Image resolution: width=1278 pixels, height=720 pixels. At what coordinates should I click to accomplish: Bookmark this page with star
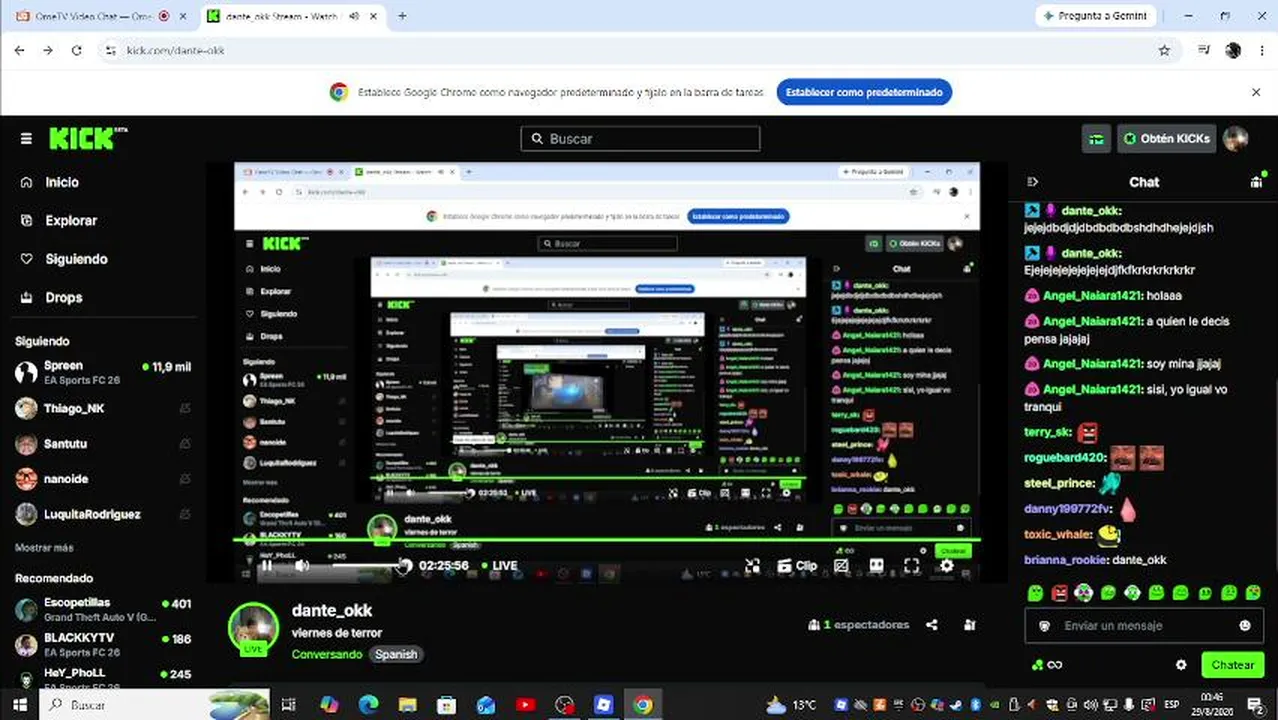click(1164, 50)
